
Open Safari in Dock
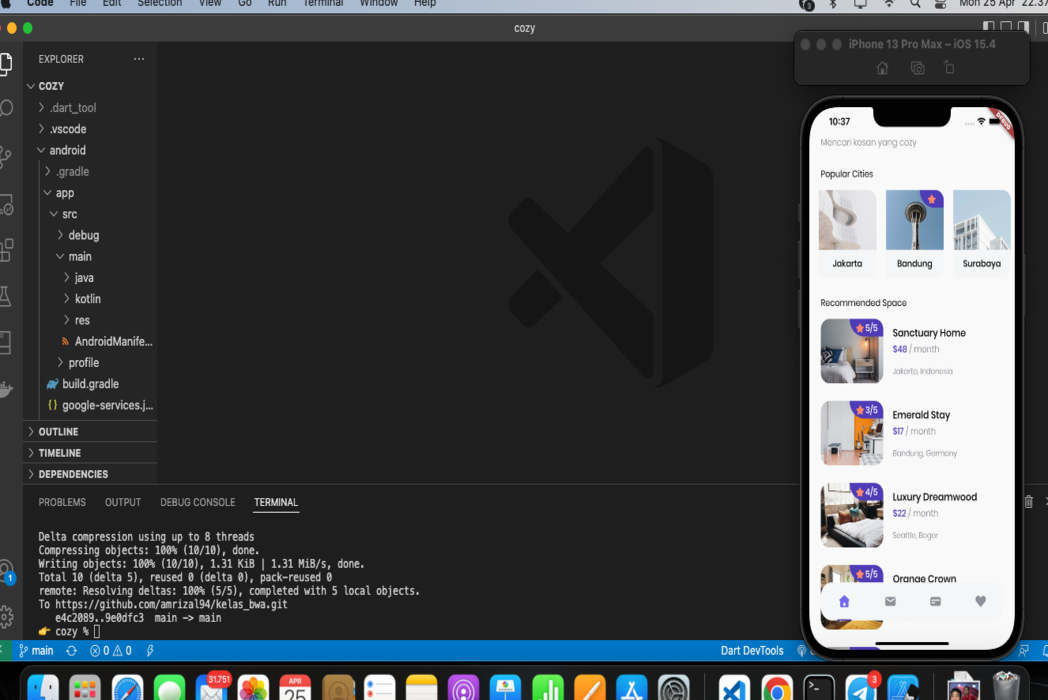pos(127,687)
